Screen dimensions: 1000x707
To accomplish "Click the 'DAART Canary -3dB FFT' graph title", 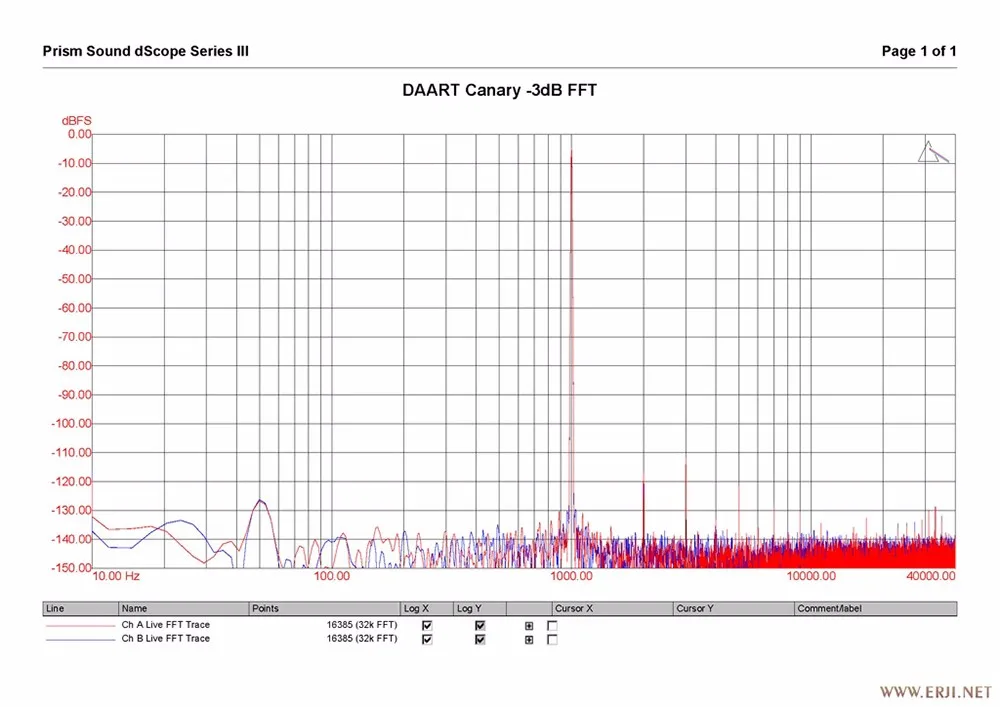I will click(499, 90).
